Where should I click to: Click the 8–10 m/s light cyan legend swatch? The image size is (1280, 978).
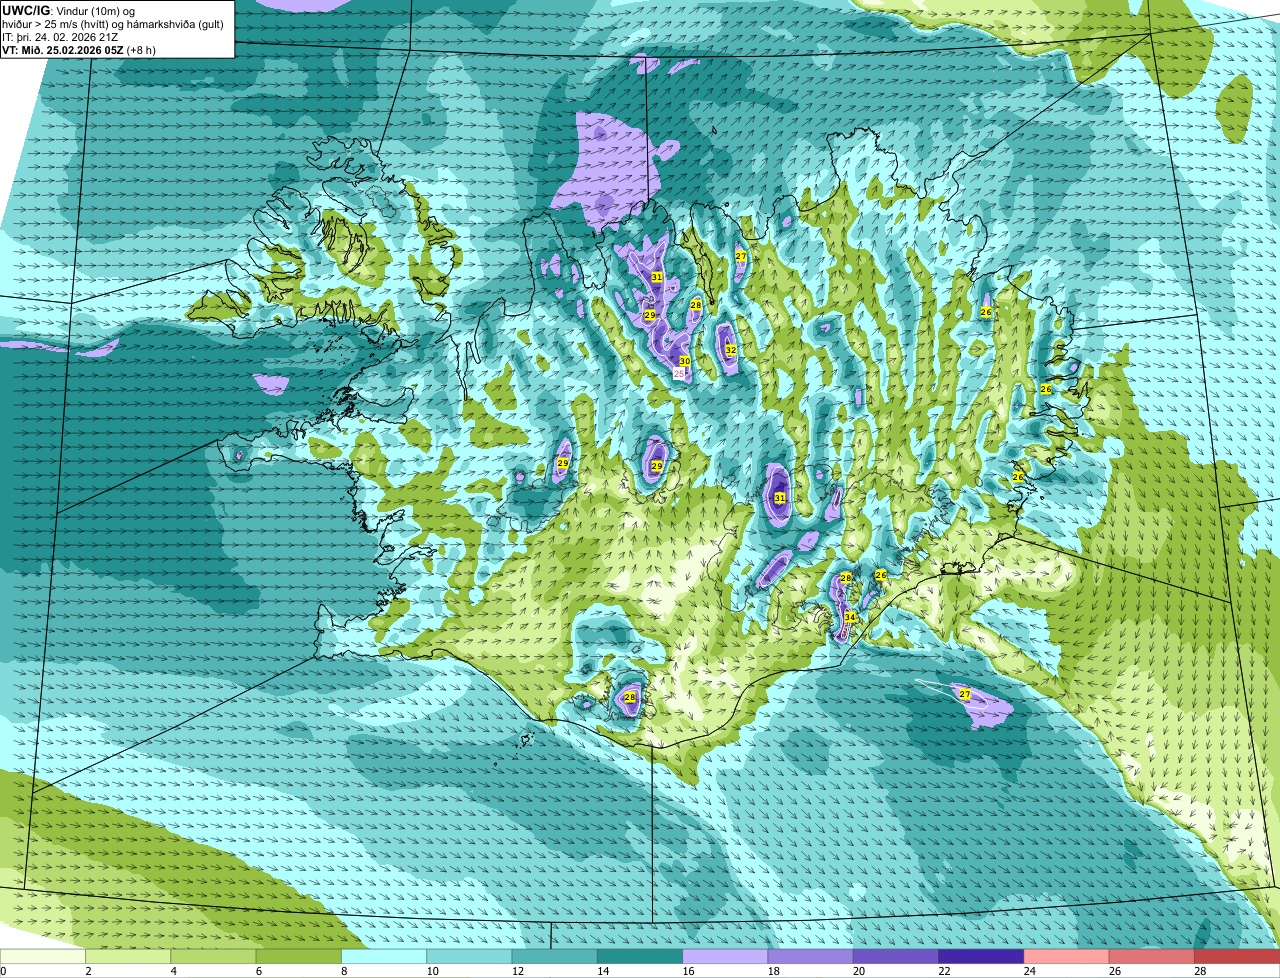384,956
